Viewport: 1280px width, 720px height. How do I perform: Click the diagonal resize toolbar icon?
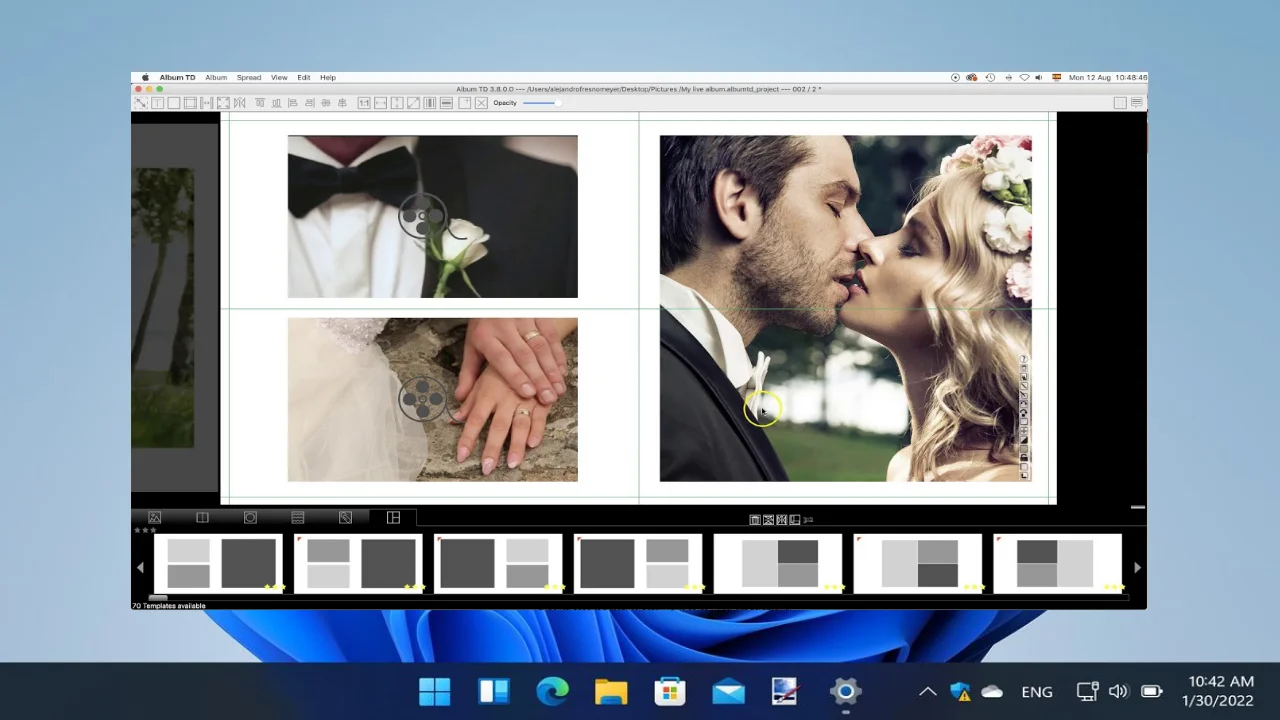click(413, 103)
